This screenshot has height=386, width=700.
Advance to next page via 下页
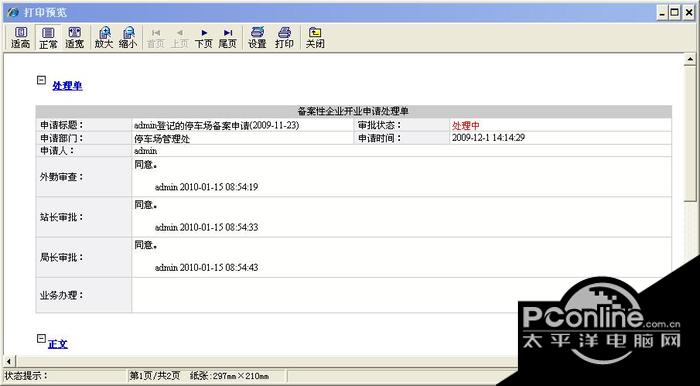point(204,37)
